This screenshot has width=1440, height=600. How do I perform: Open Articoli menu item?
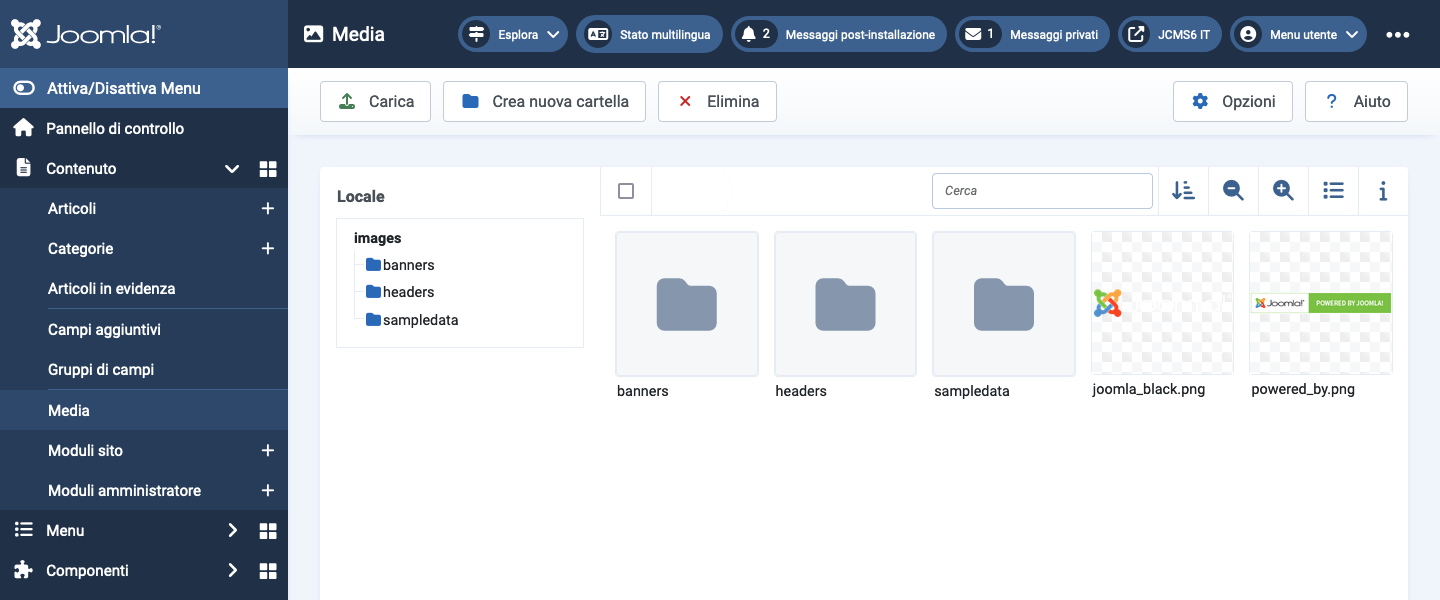72,209
